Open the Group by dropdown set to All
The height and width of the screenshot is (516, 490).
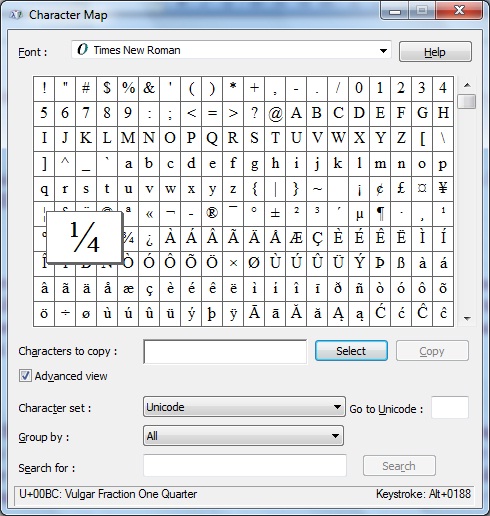click(x=243, y=435)
